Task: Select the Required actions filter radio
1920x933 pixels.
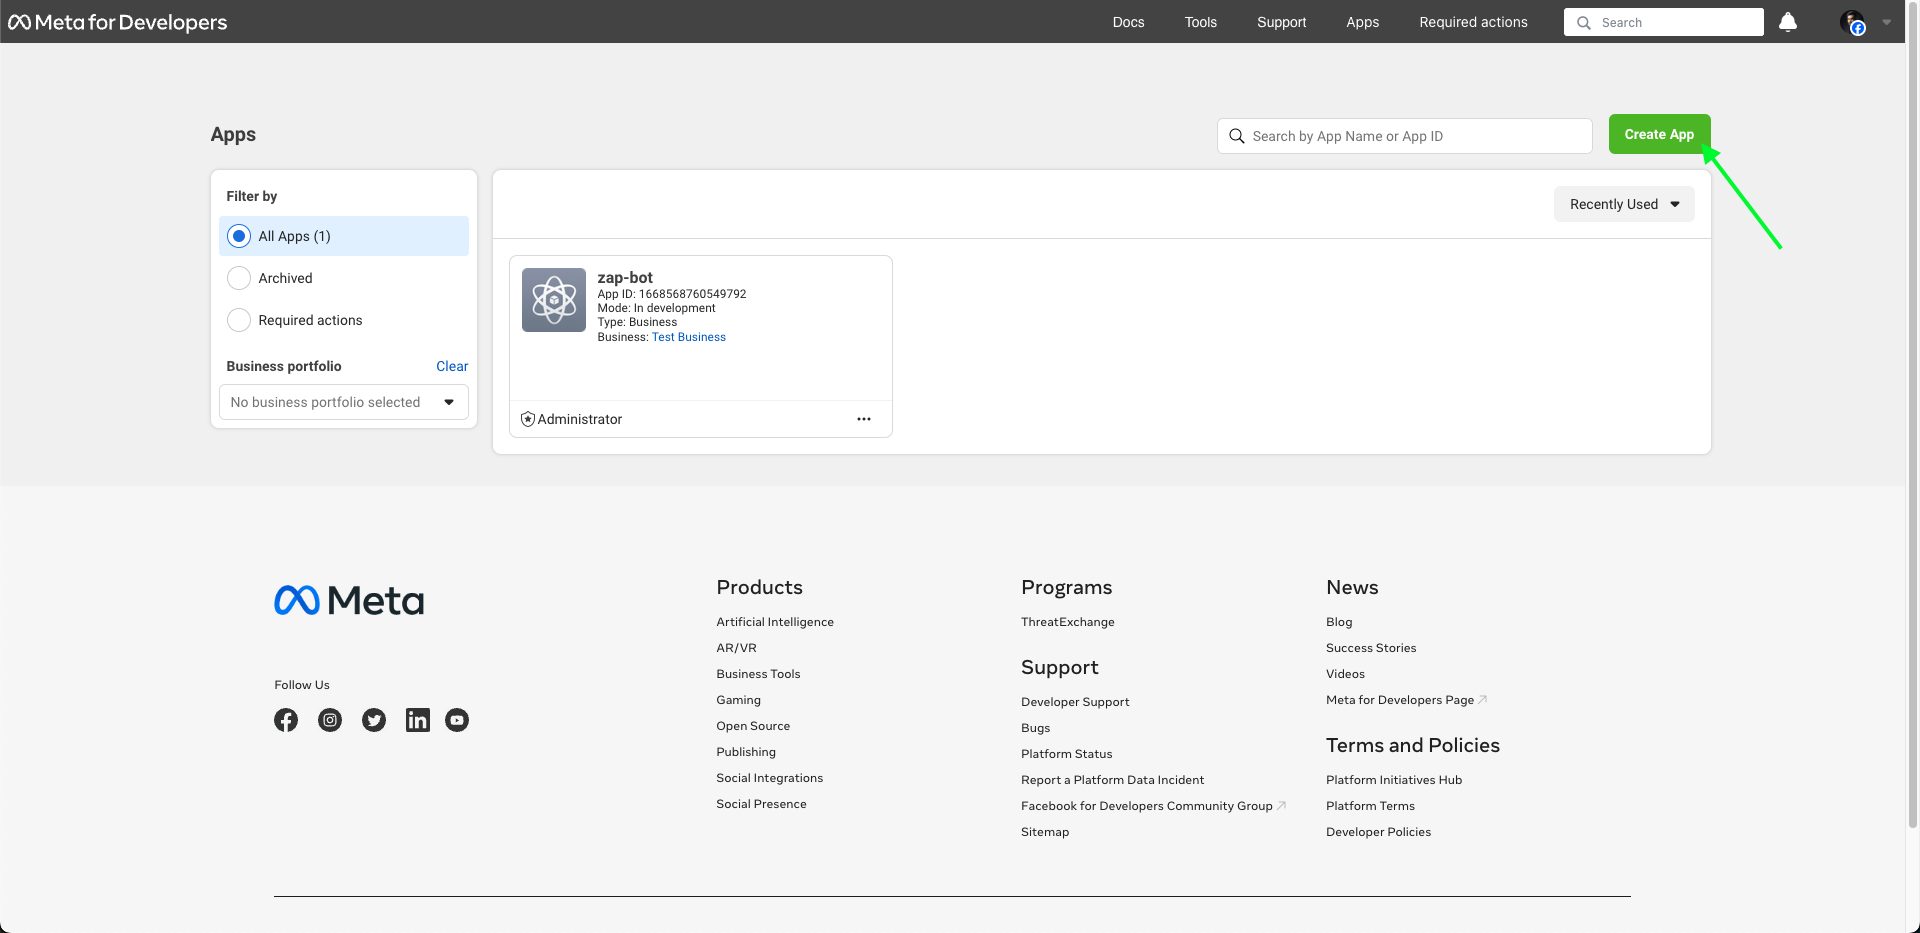Action: (x=239, y=320)
